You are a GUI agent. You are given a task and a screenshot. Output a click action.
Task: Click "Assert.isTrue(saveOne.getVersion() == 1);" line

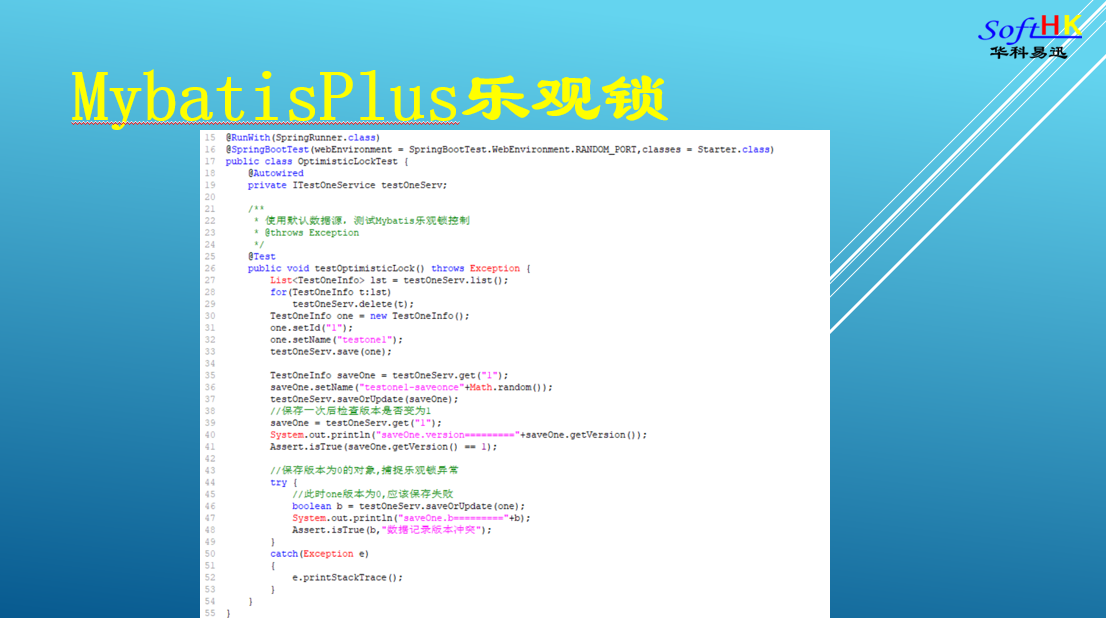tap(383, 447)
